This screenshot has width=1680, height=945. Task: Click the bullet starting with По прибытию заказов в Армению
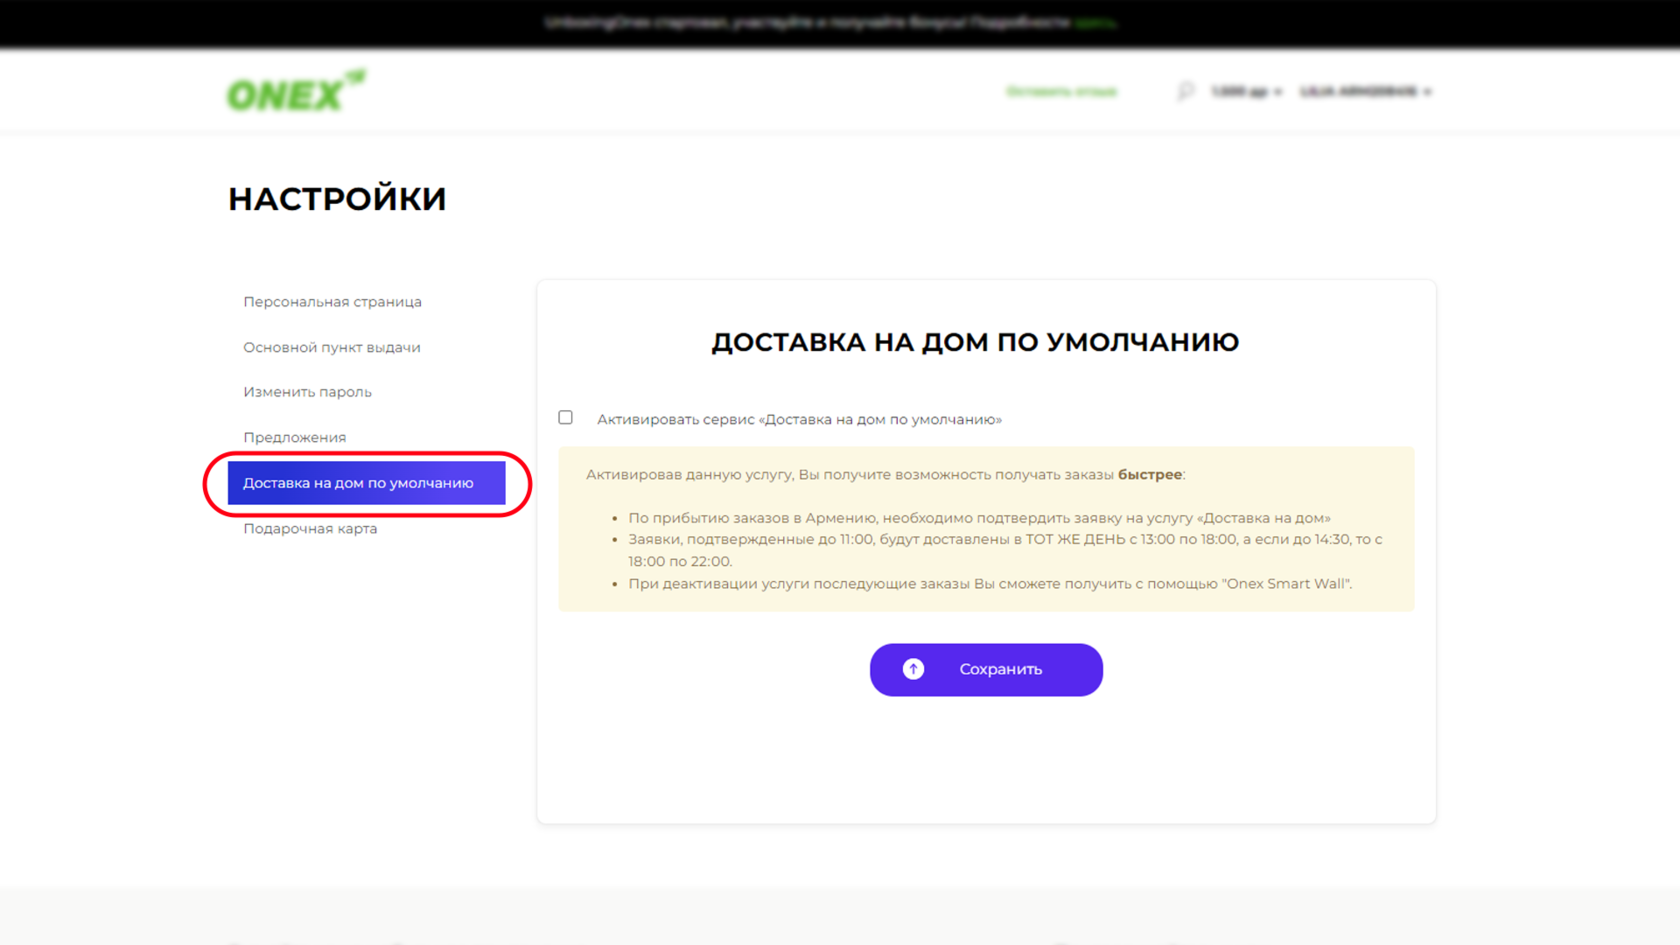point(979,518)
